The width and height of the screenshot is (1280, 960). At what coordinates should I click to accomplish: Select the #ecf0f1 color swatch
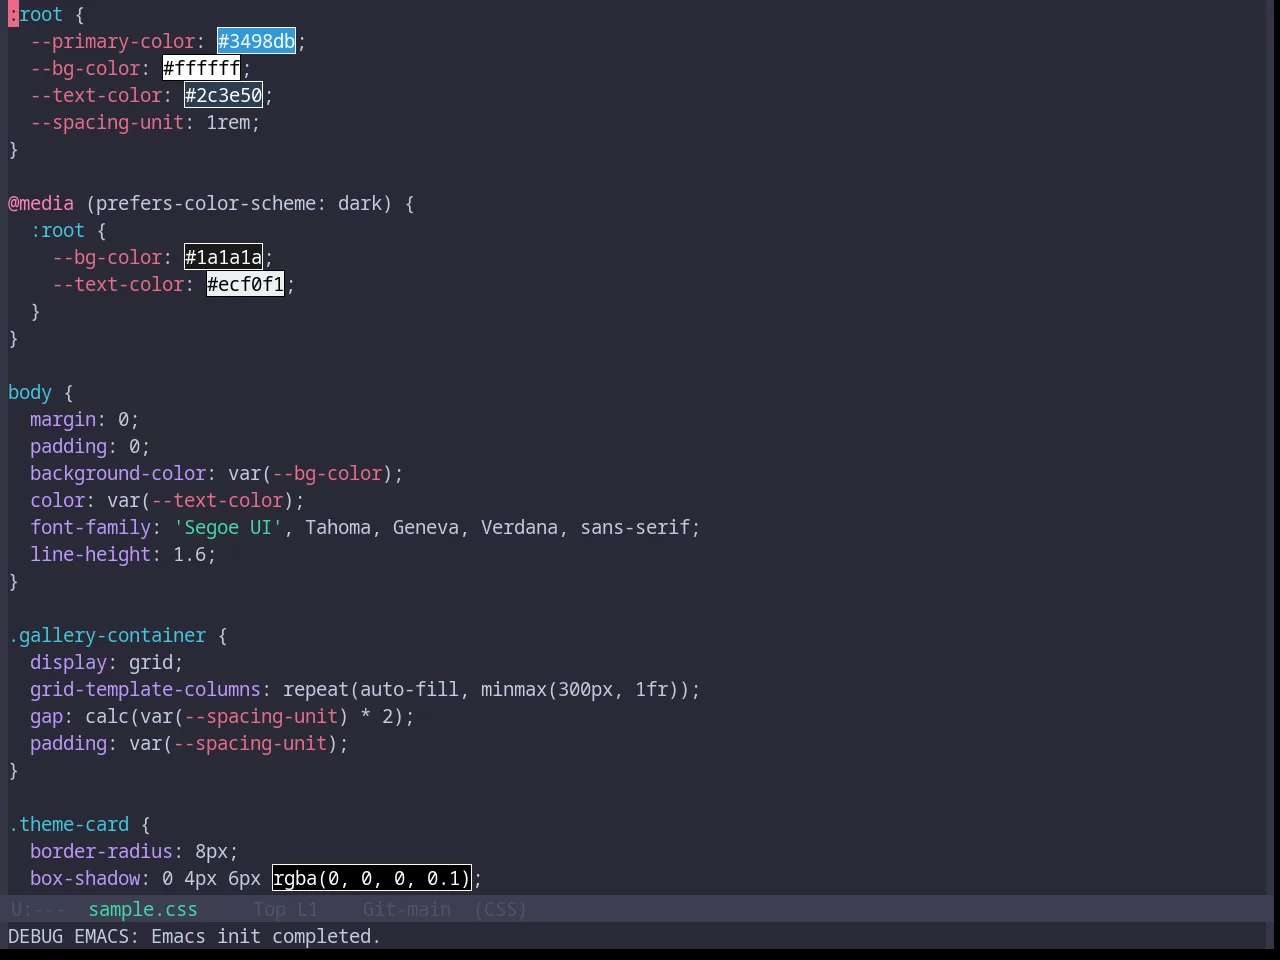[246, 284]
